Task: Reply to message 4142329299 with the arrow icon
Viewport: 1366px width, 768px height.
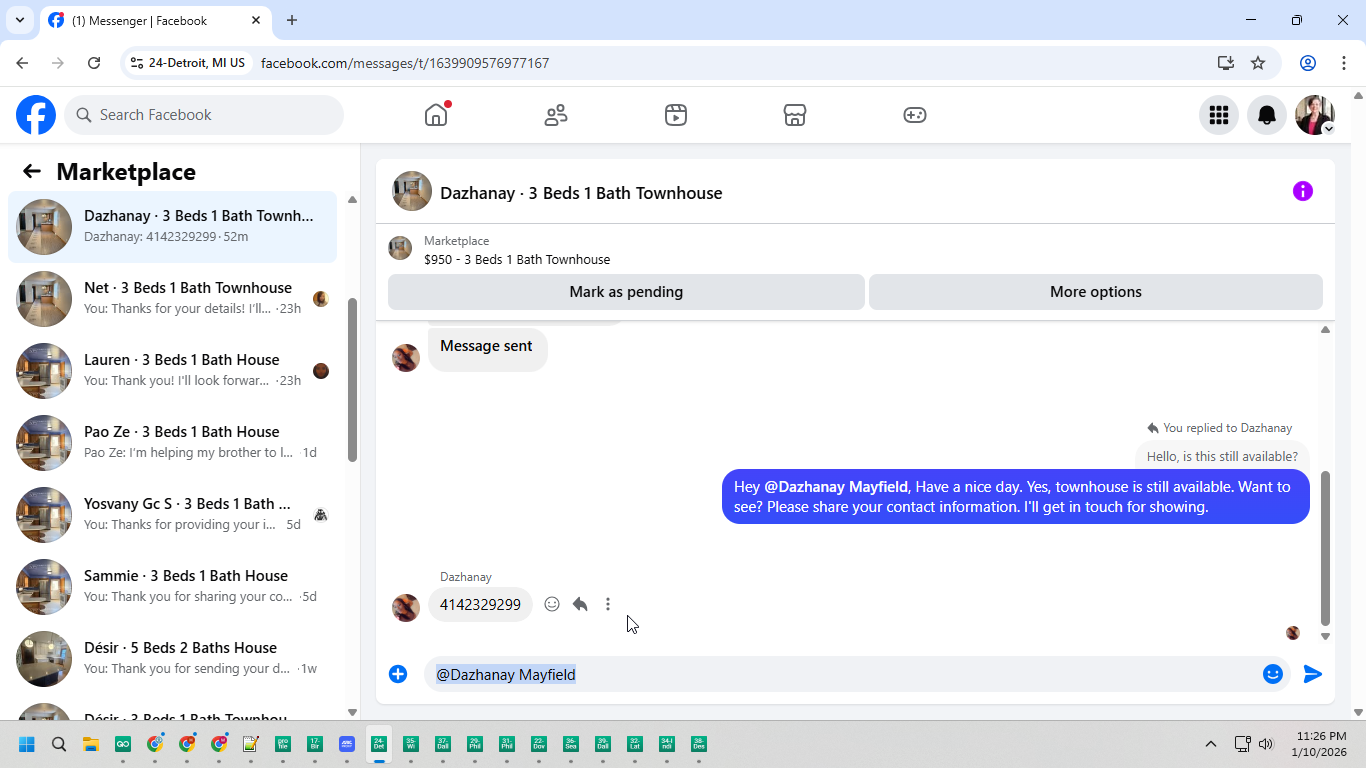Action: pos(580,604)
